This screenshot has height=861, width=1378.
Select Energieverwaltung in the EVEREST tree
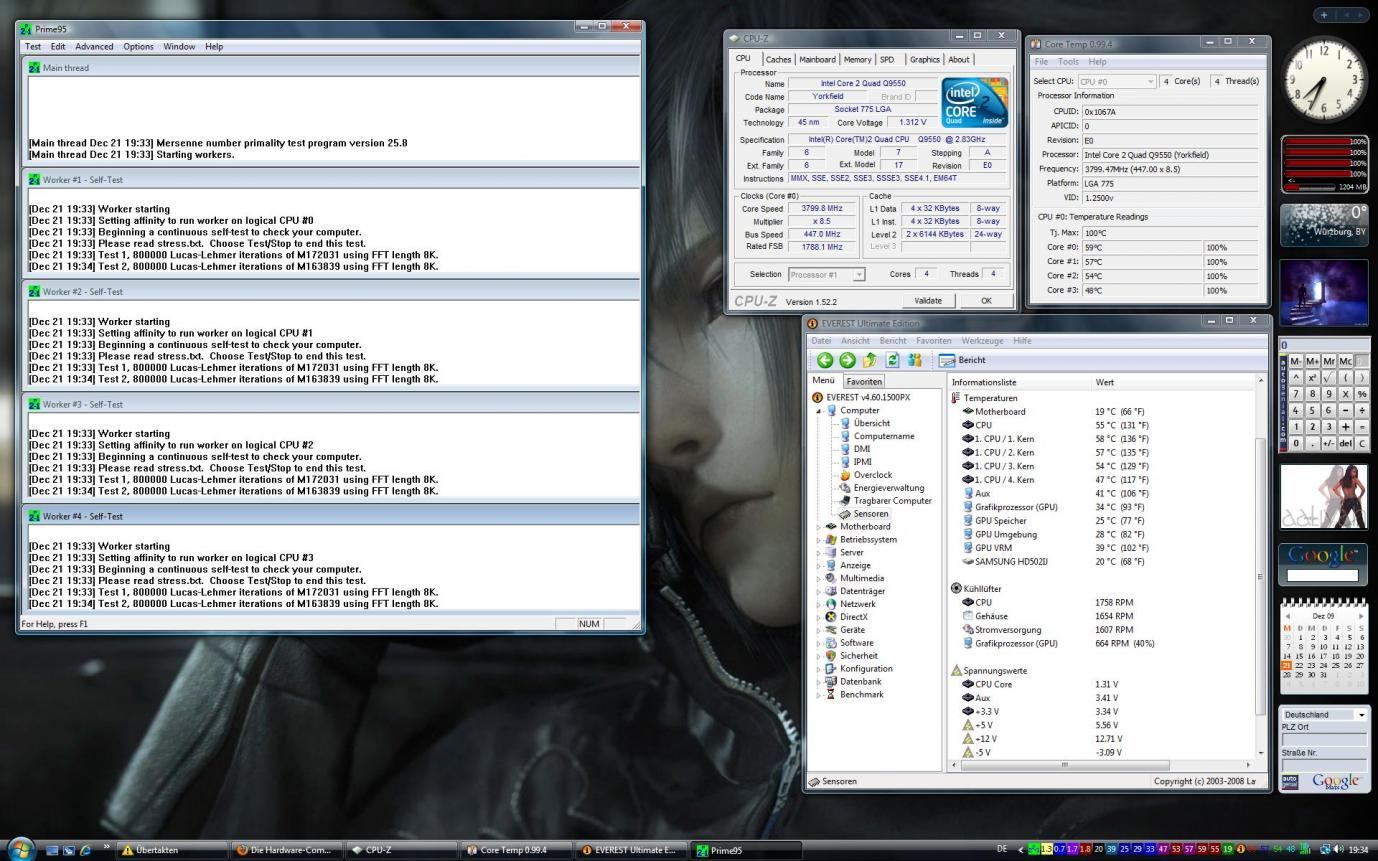(881, 488)
